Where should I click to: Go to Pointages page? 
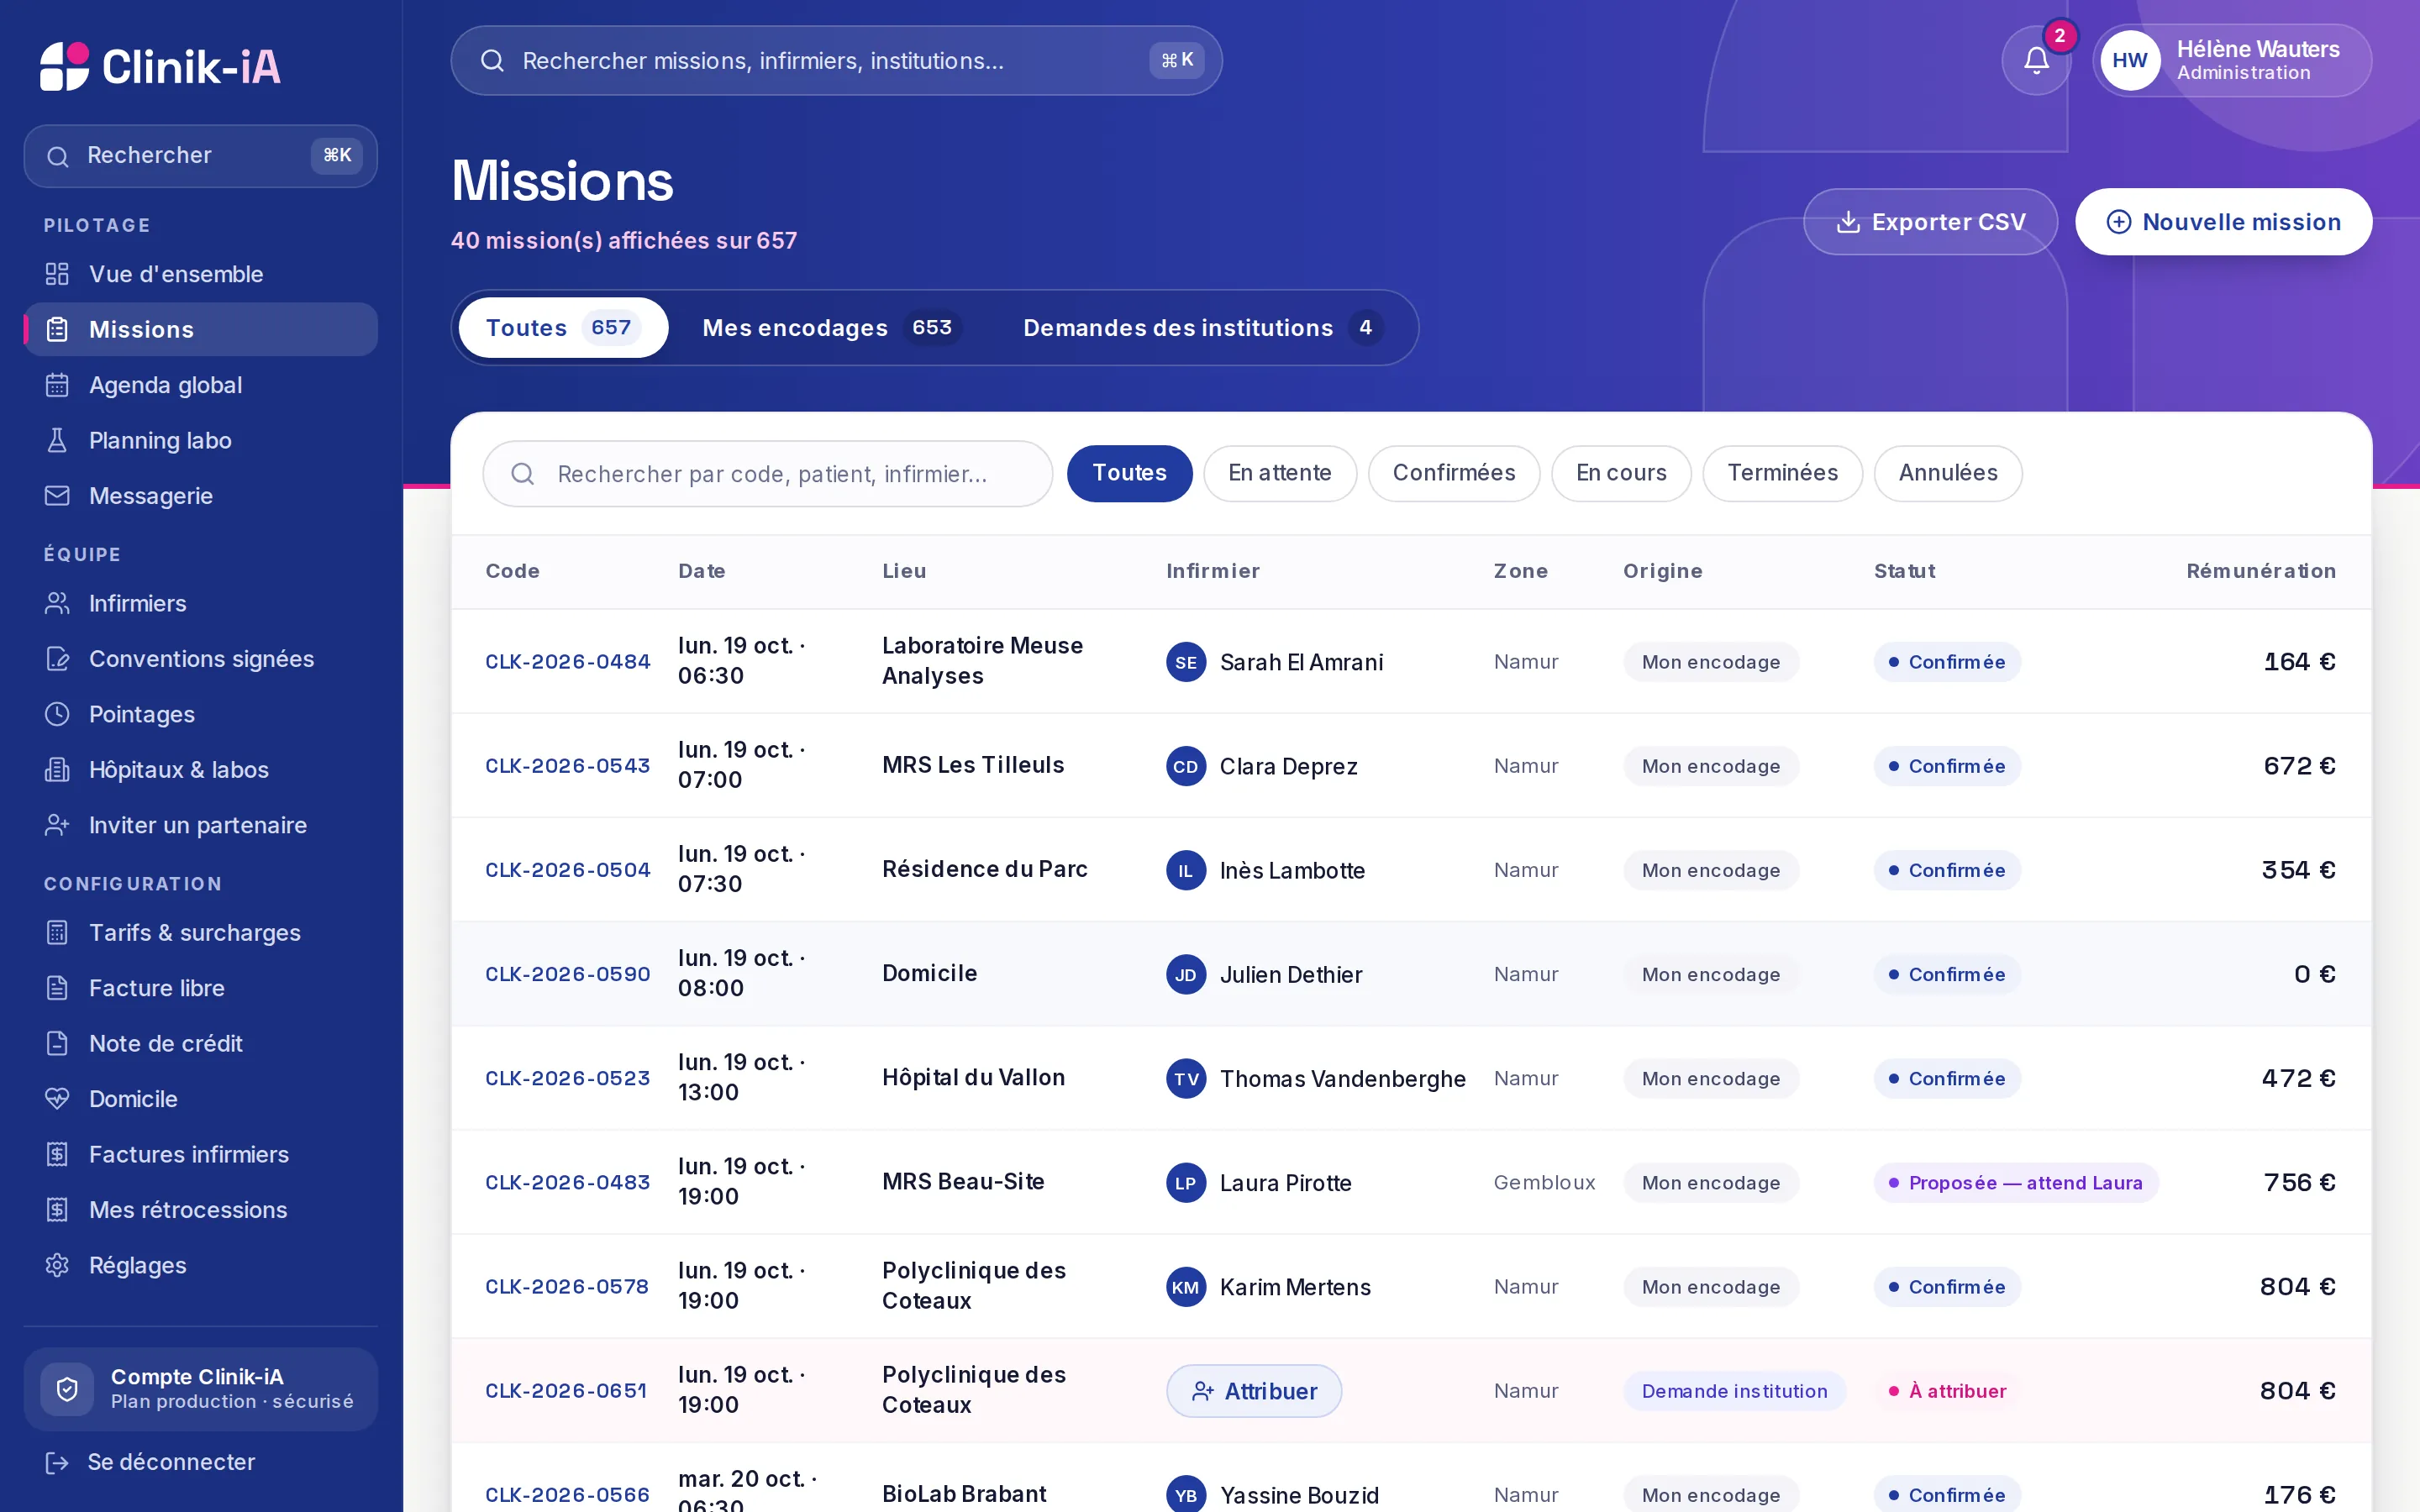pos(200,714)
